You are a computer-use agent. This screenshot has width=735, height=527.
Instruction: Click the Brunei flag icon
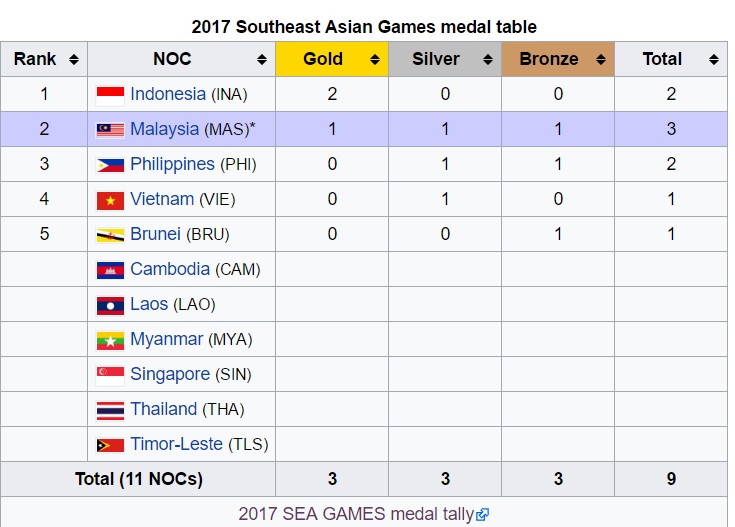110,235
